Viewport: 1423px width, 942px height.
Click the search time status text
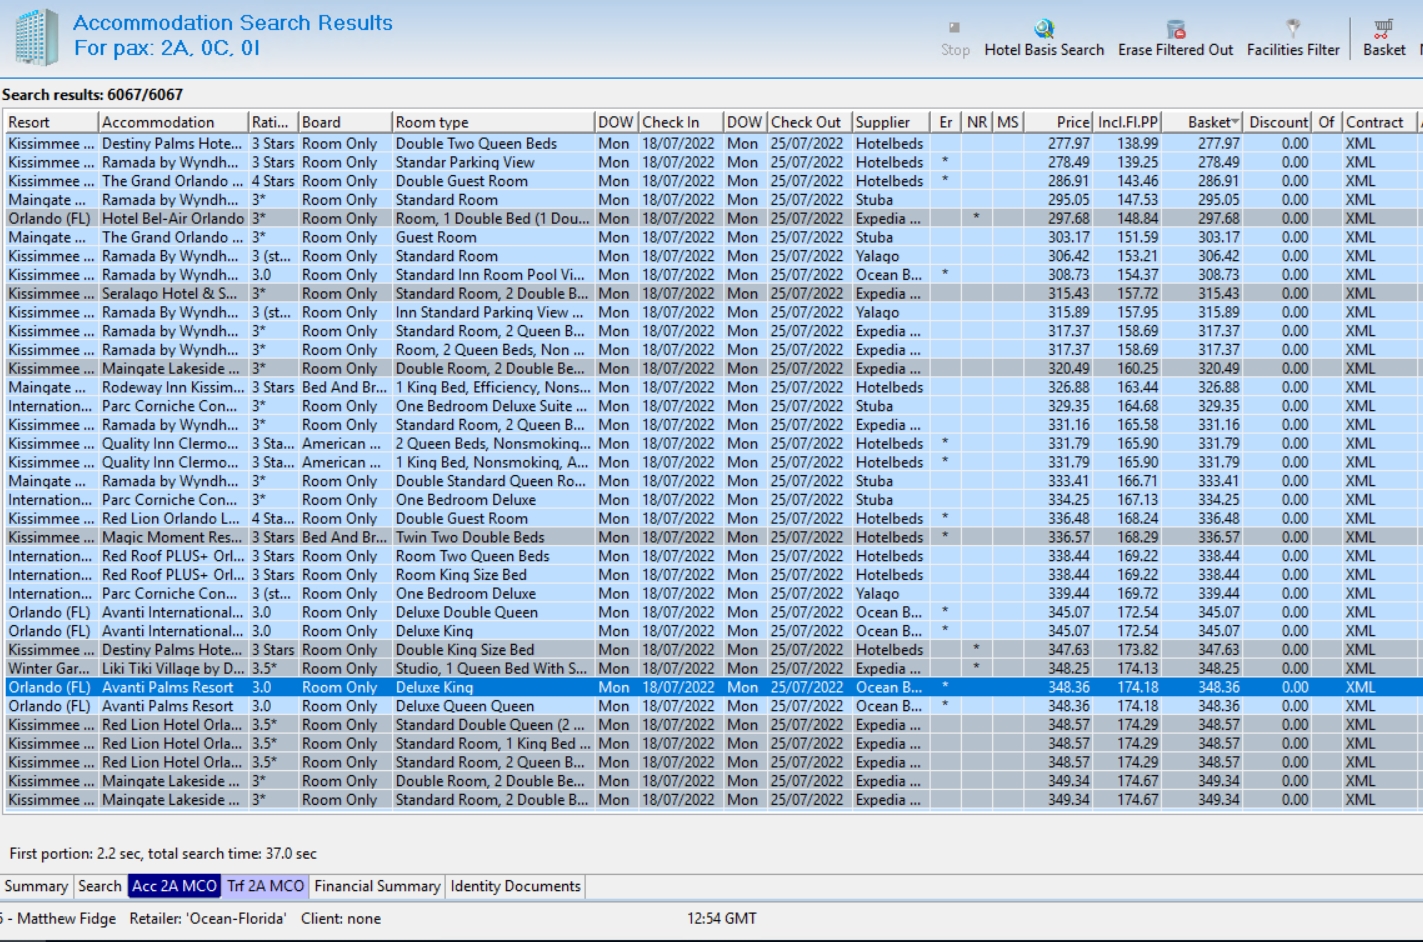coord(163,853)
